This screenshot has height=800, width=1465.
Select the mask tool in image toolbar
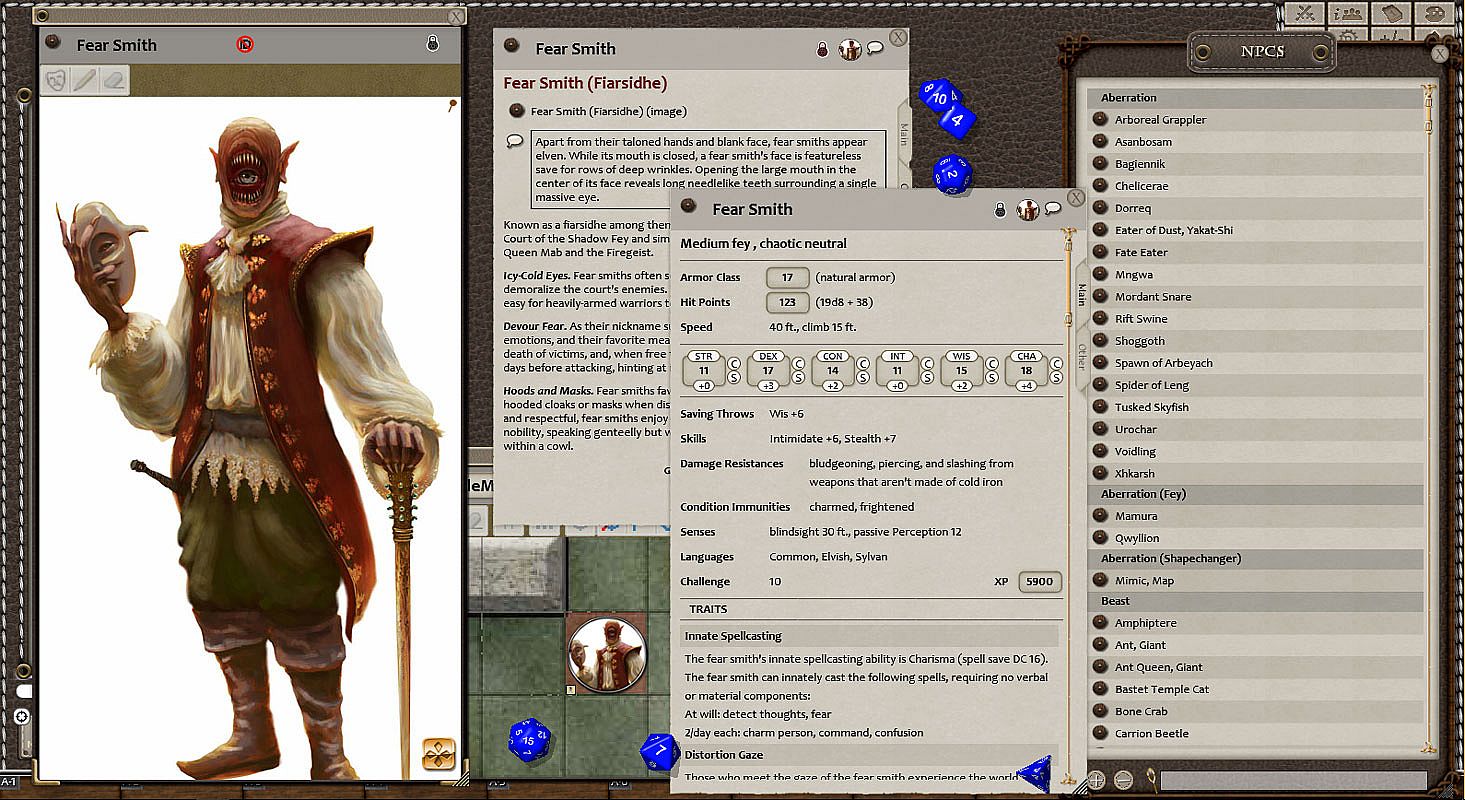pyautogui.click(x=56, y=79)
